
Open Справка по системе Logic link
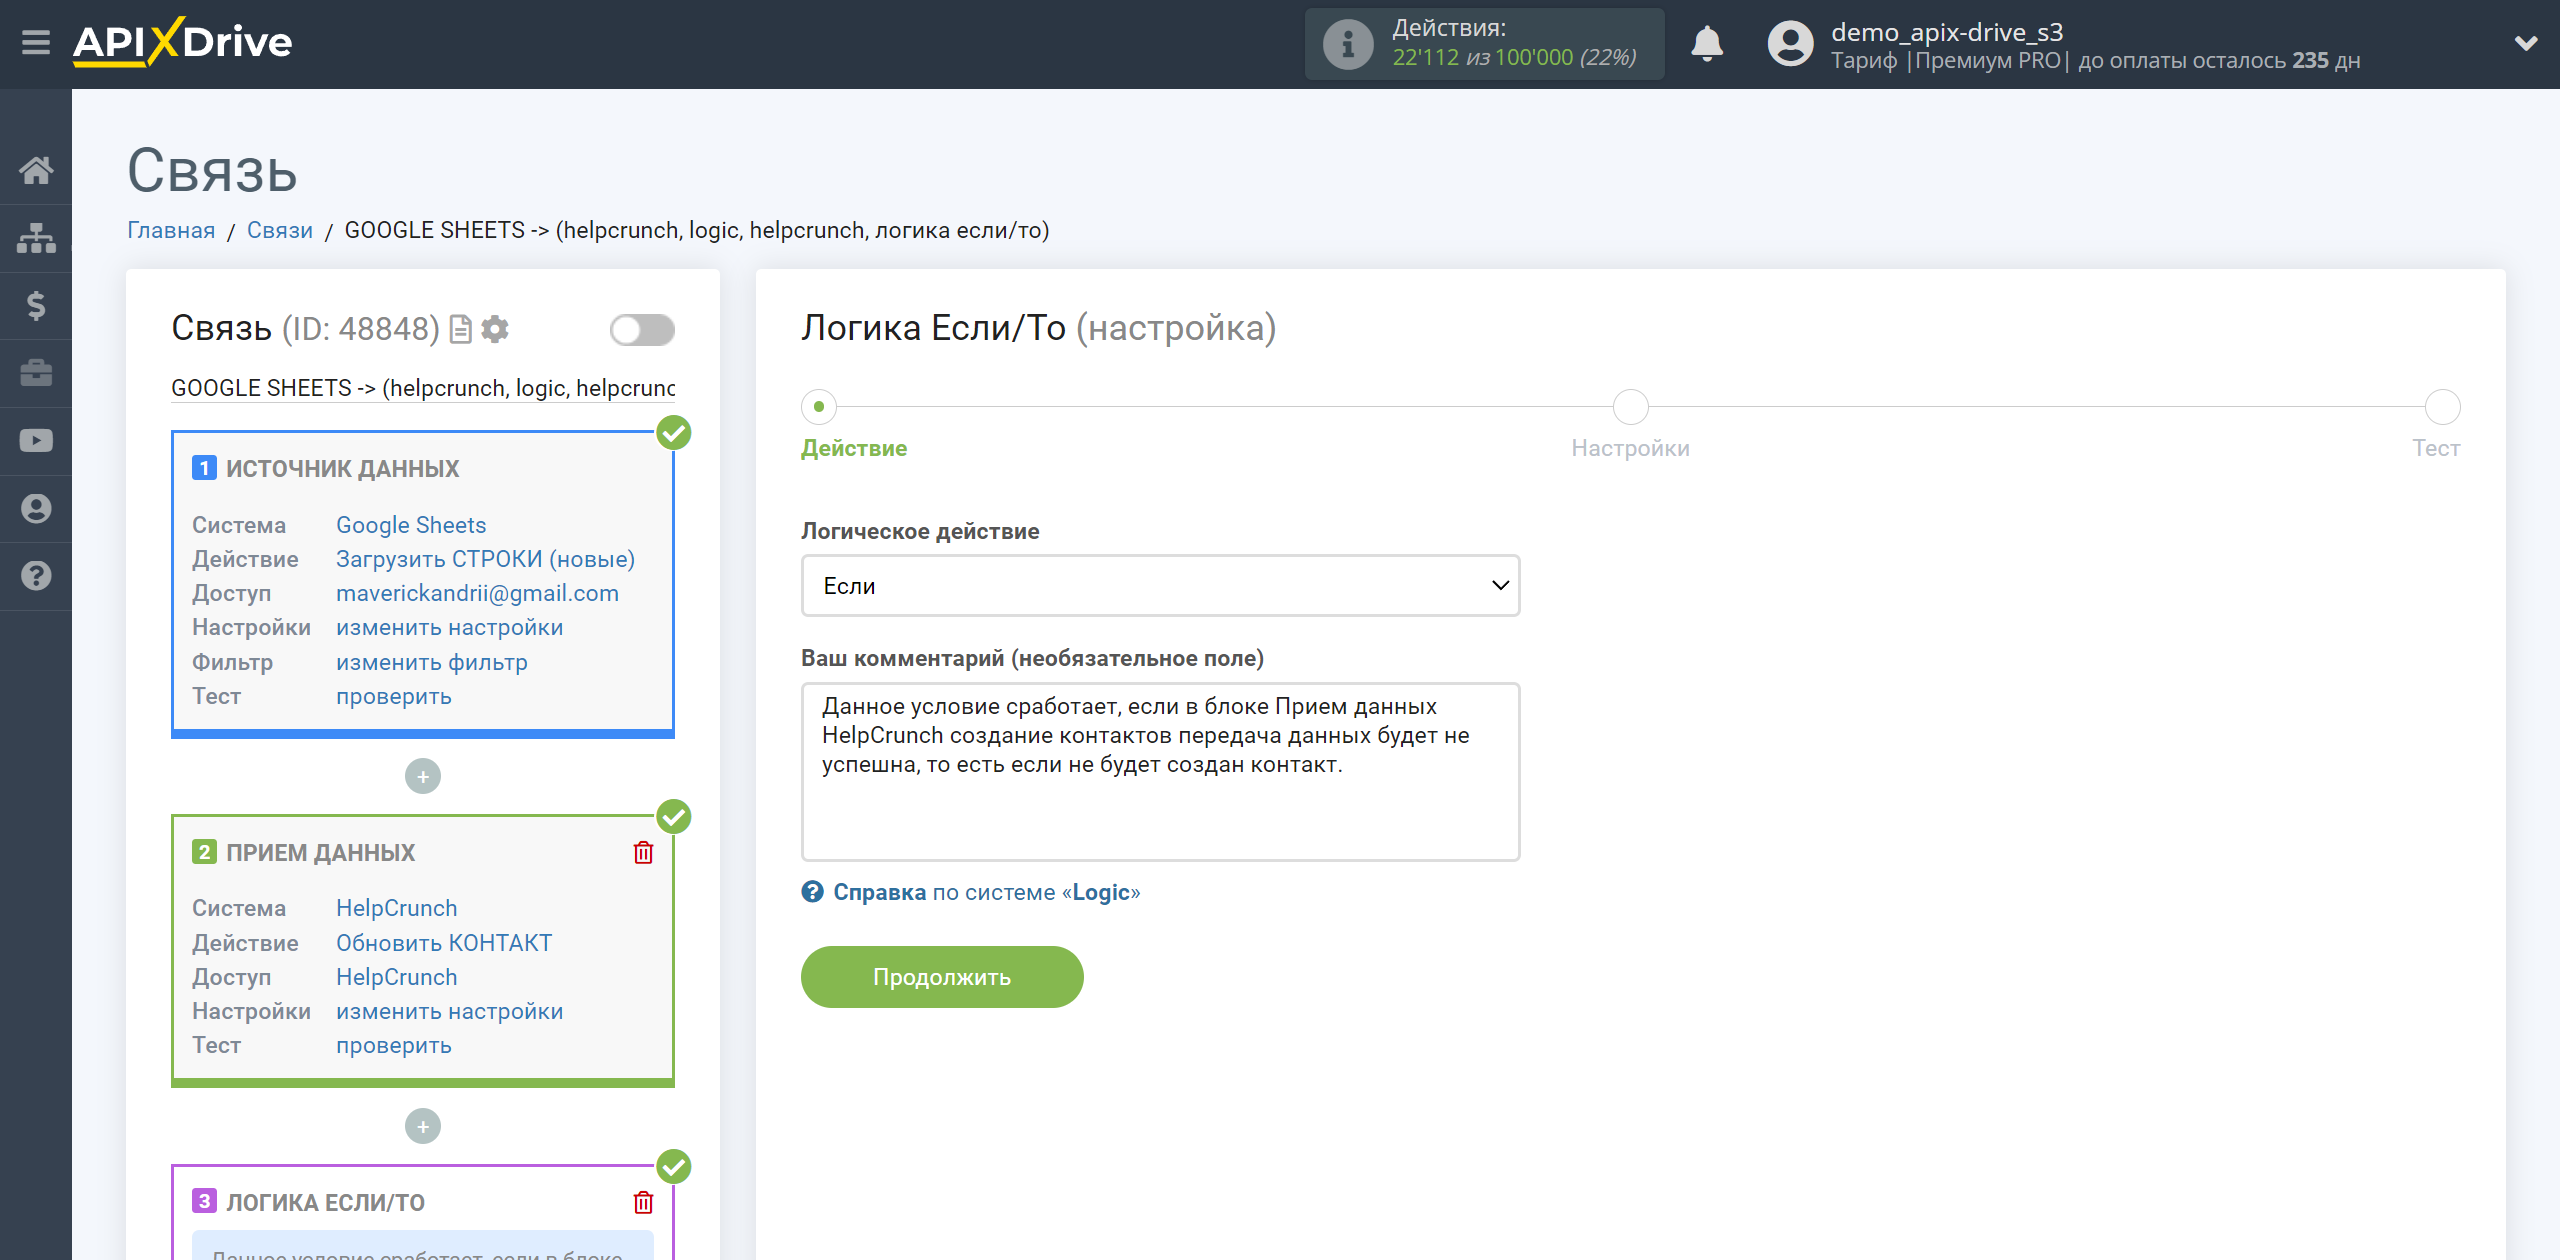point(986,892)
